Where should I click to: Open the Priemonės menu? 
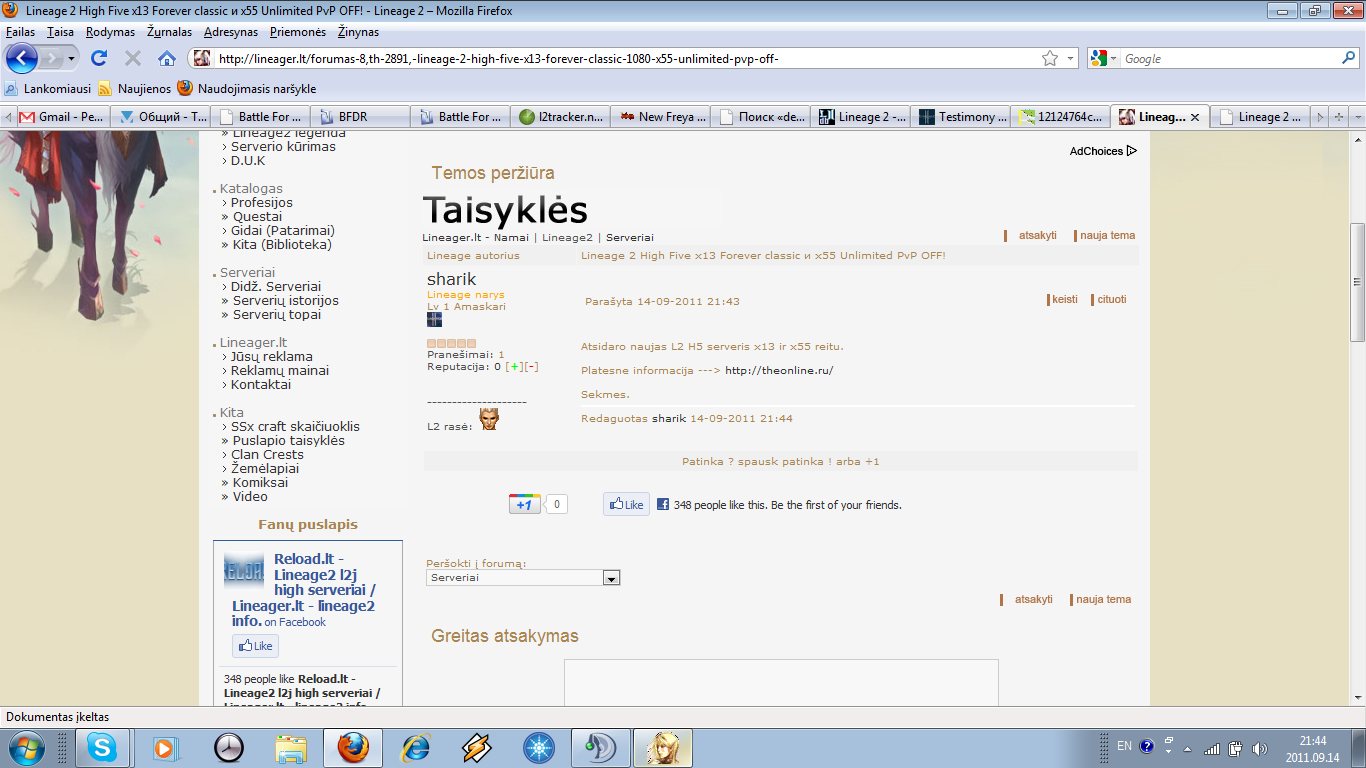click(298, 32)
